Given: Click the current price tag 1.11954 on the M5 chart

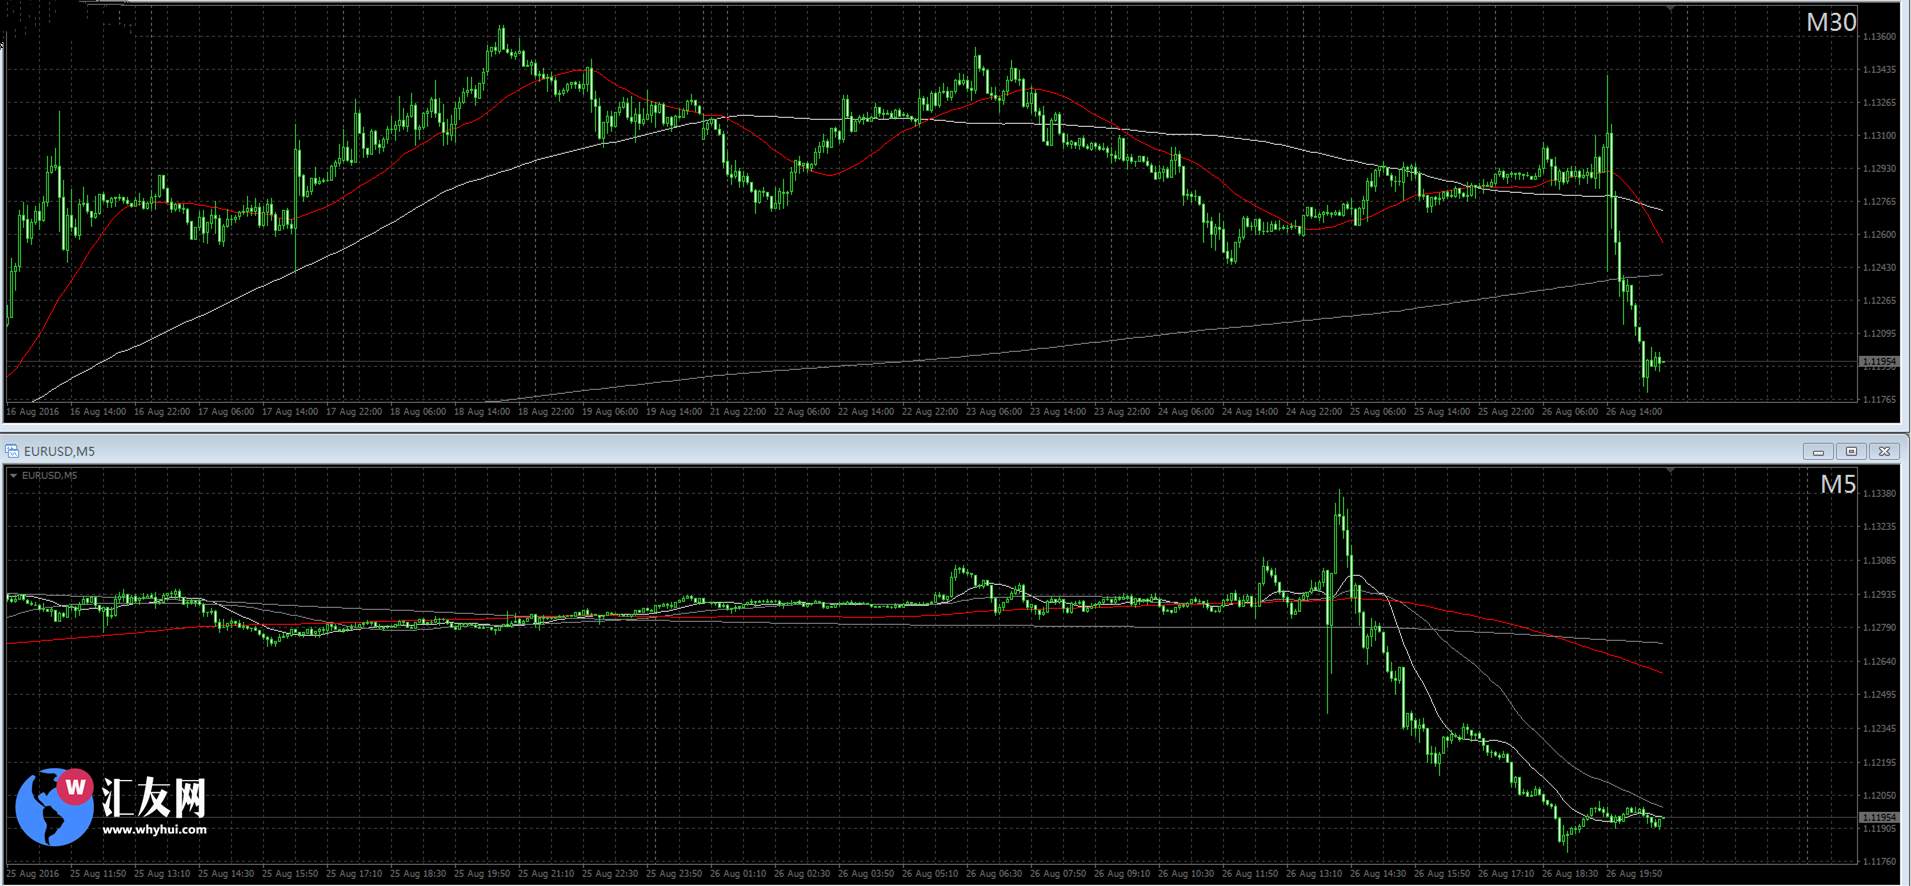Looking at the screenshot, I should coord(1879,817).
